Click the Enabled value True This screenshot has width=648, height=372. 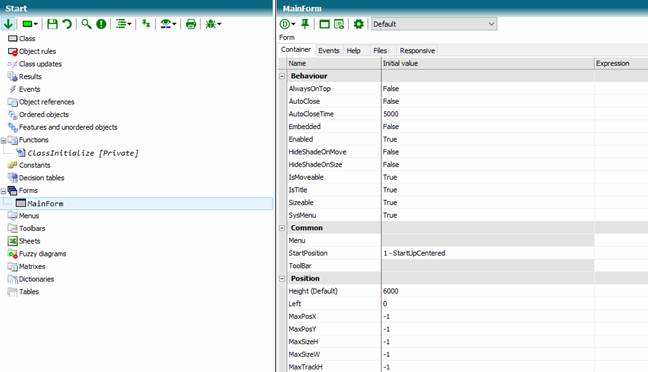390,139
